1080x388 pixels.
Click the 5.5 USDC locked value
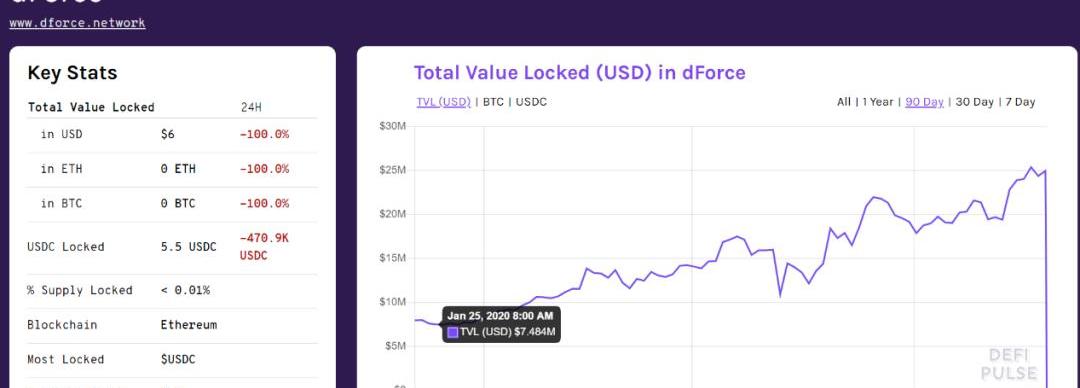189,247
